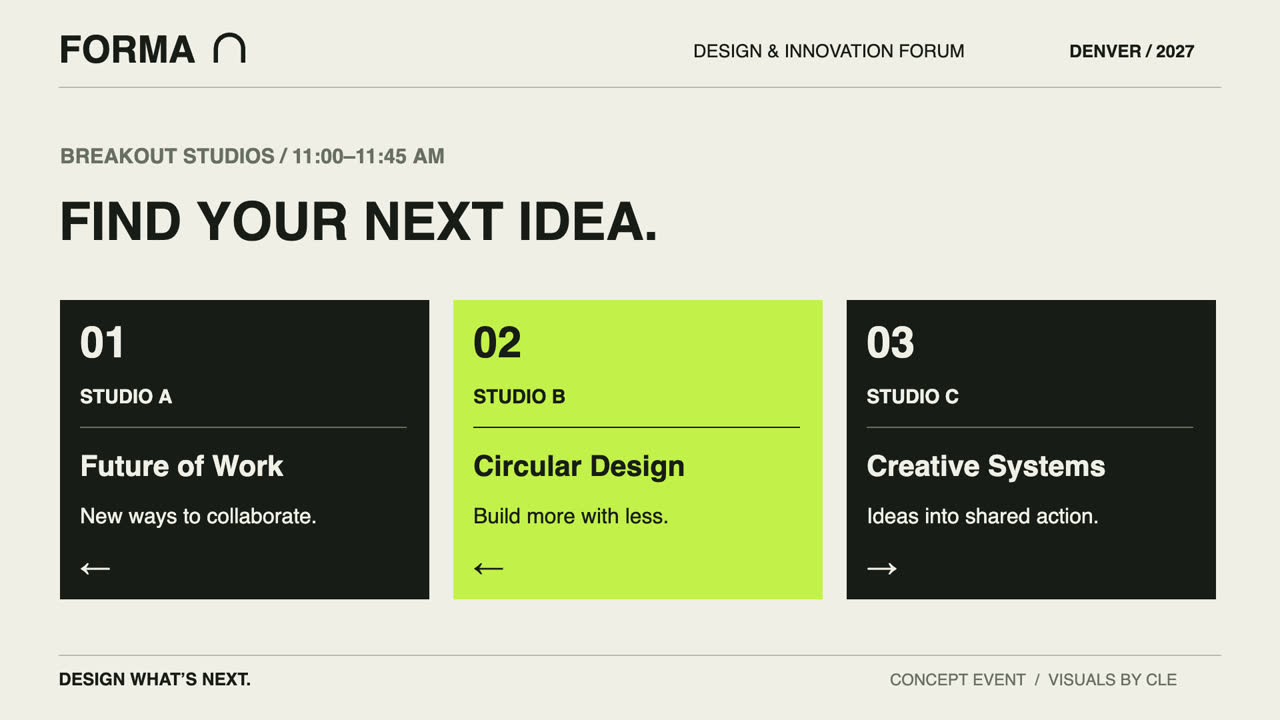
Task: Click the left arrow in Studio B card
Action: [x=488, y=568]
